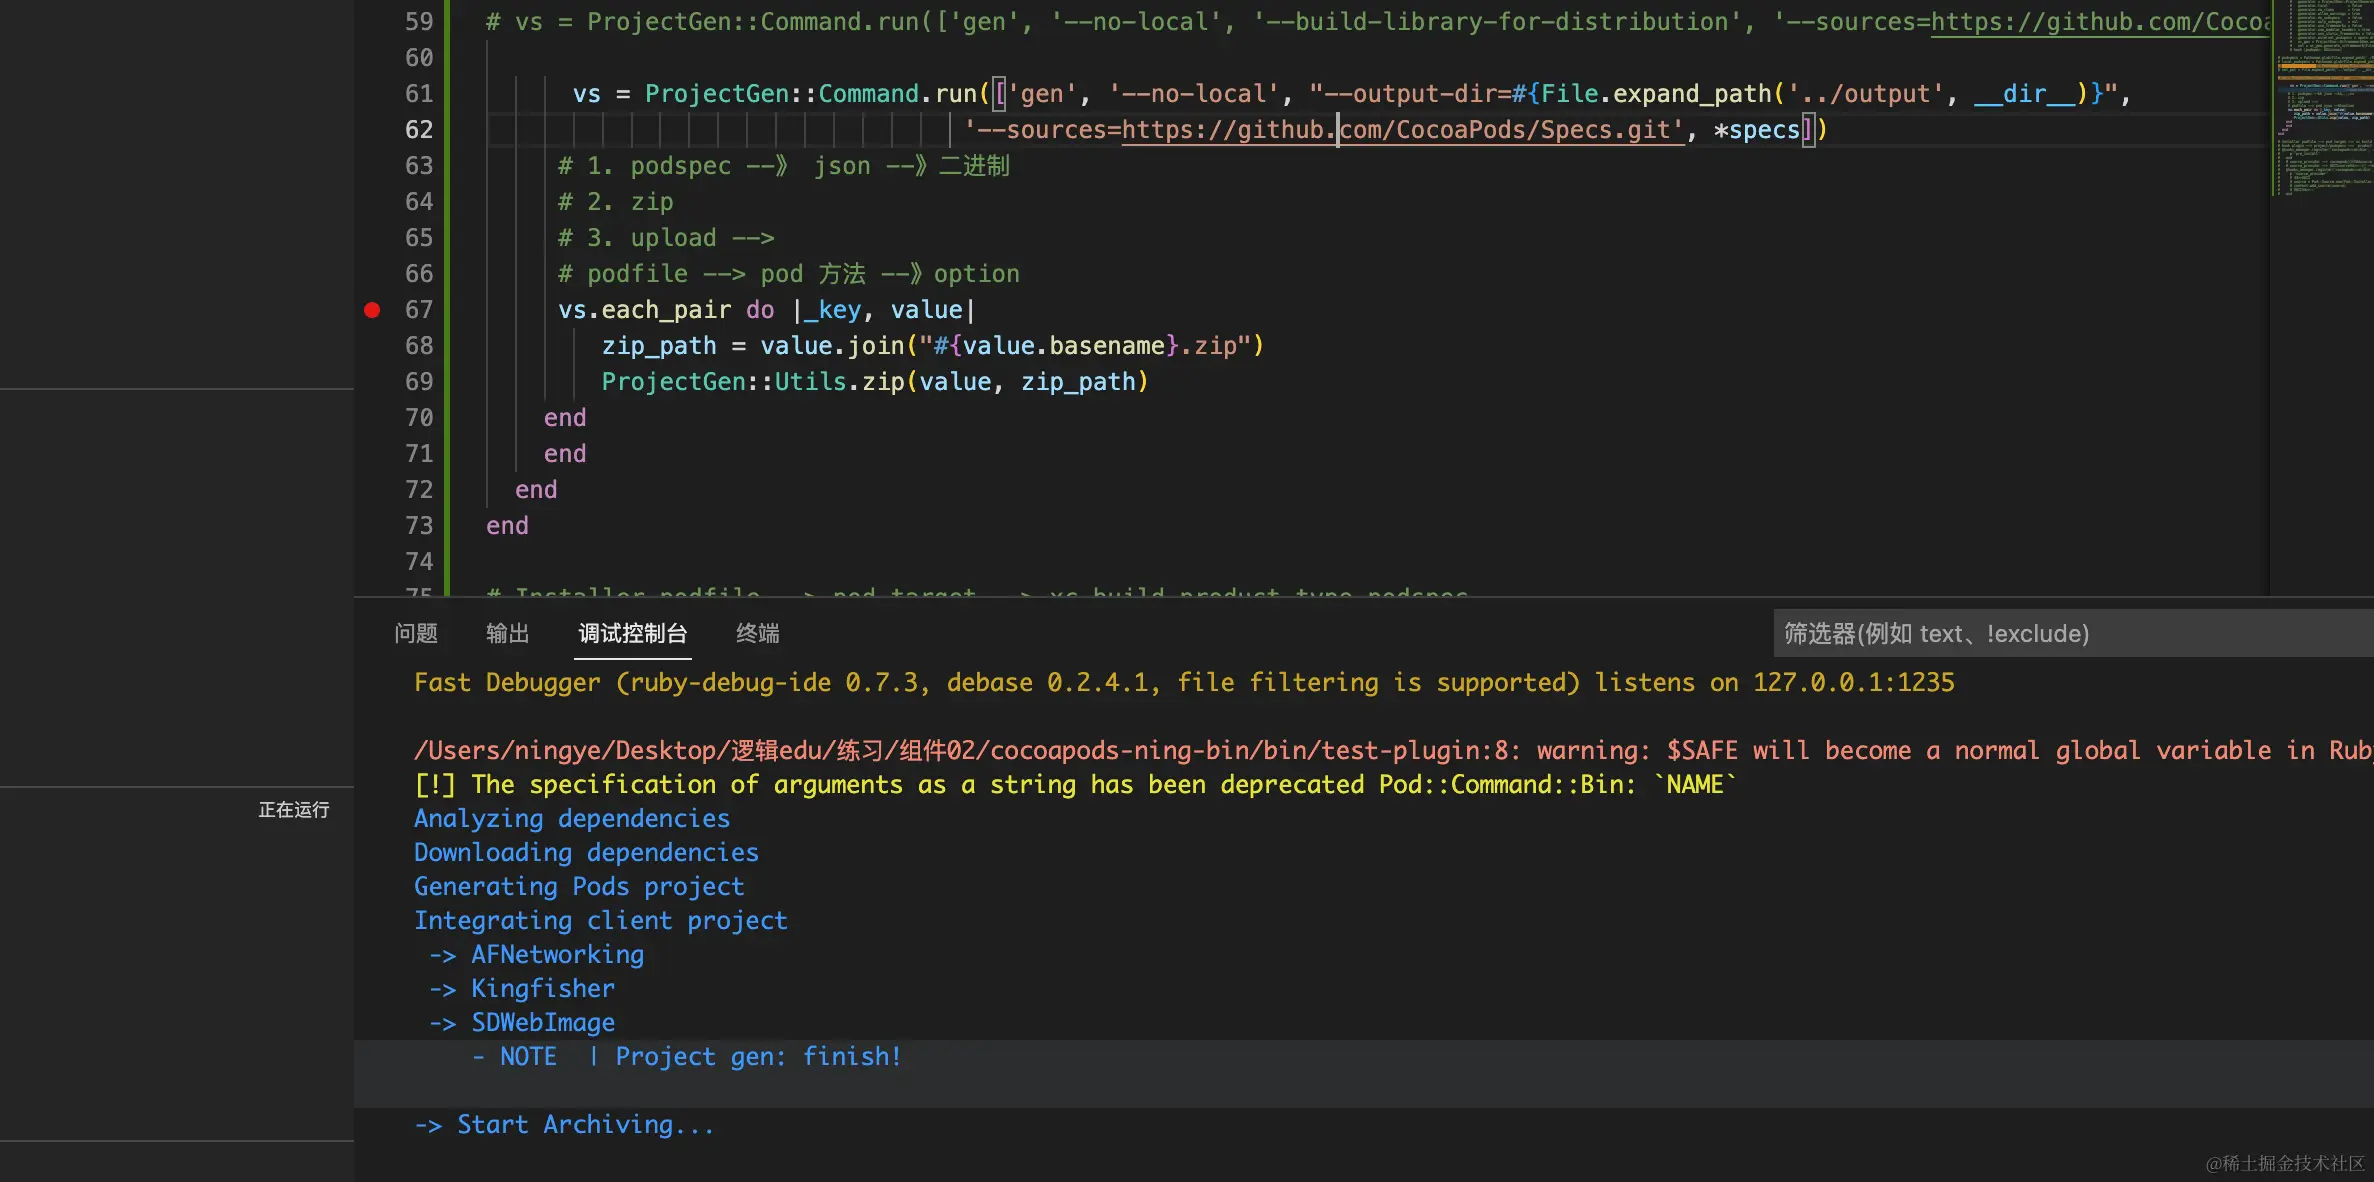Switch to the 终端 tab
2374x1182 pixels.
coord(757,633)
